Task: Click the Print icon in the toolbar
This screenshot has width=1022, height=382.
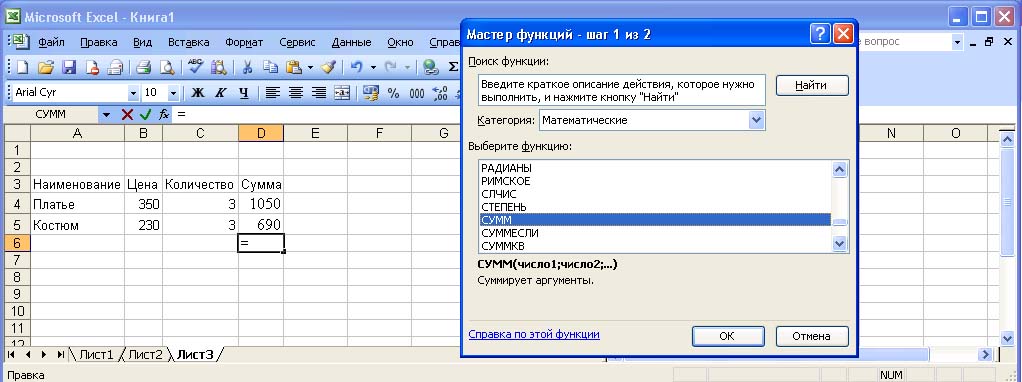Action: pos(143,67)
